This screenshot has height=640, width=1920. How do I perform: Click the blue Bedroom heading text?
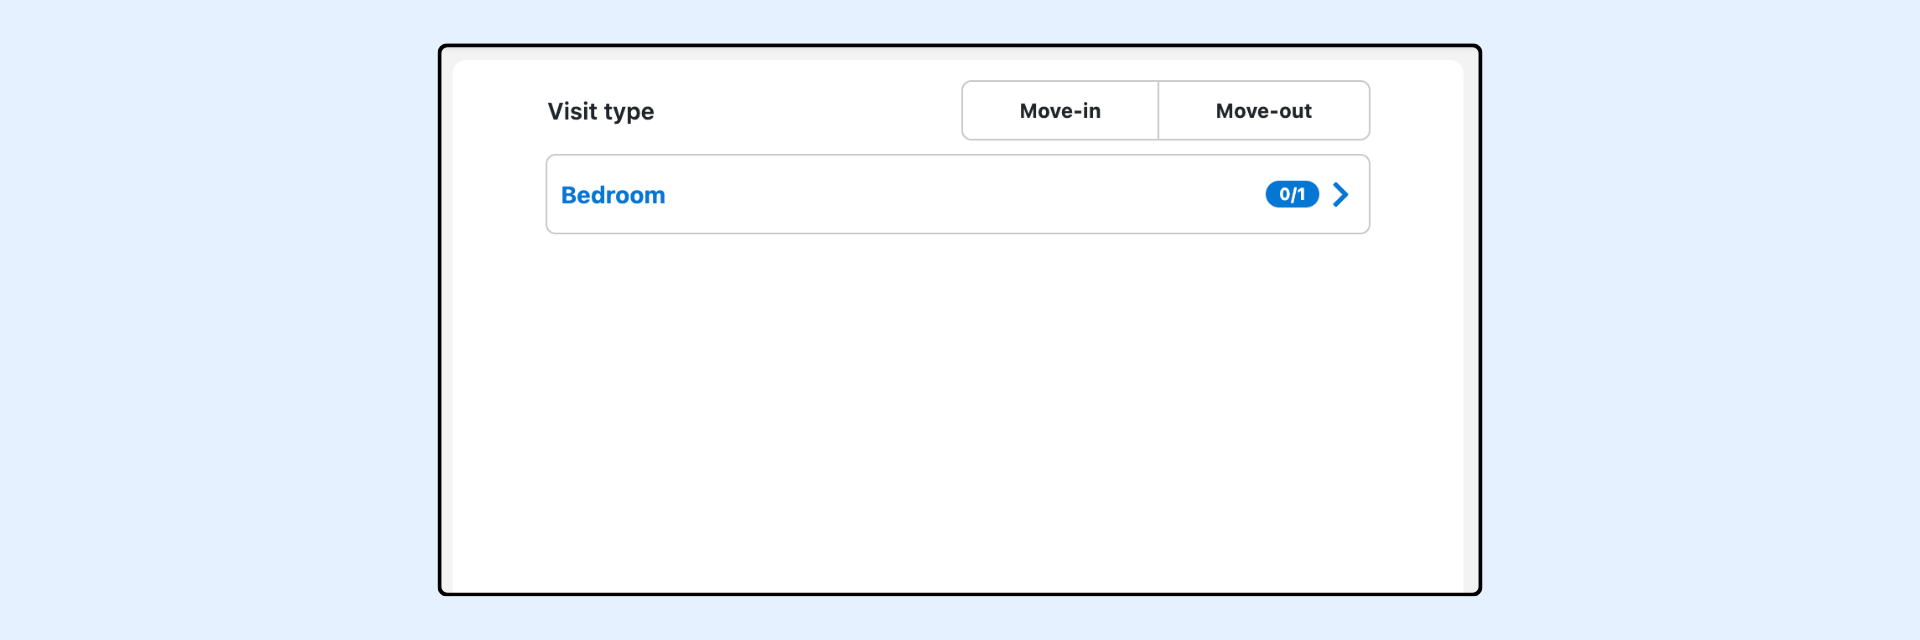[x=613, y=195]
